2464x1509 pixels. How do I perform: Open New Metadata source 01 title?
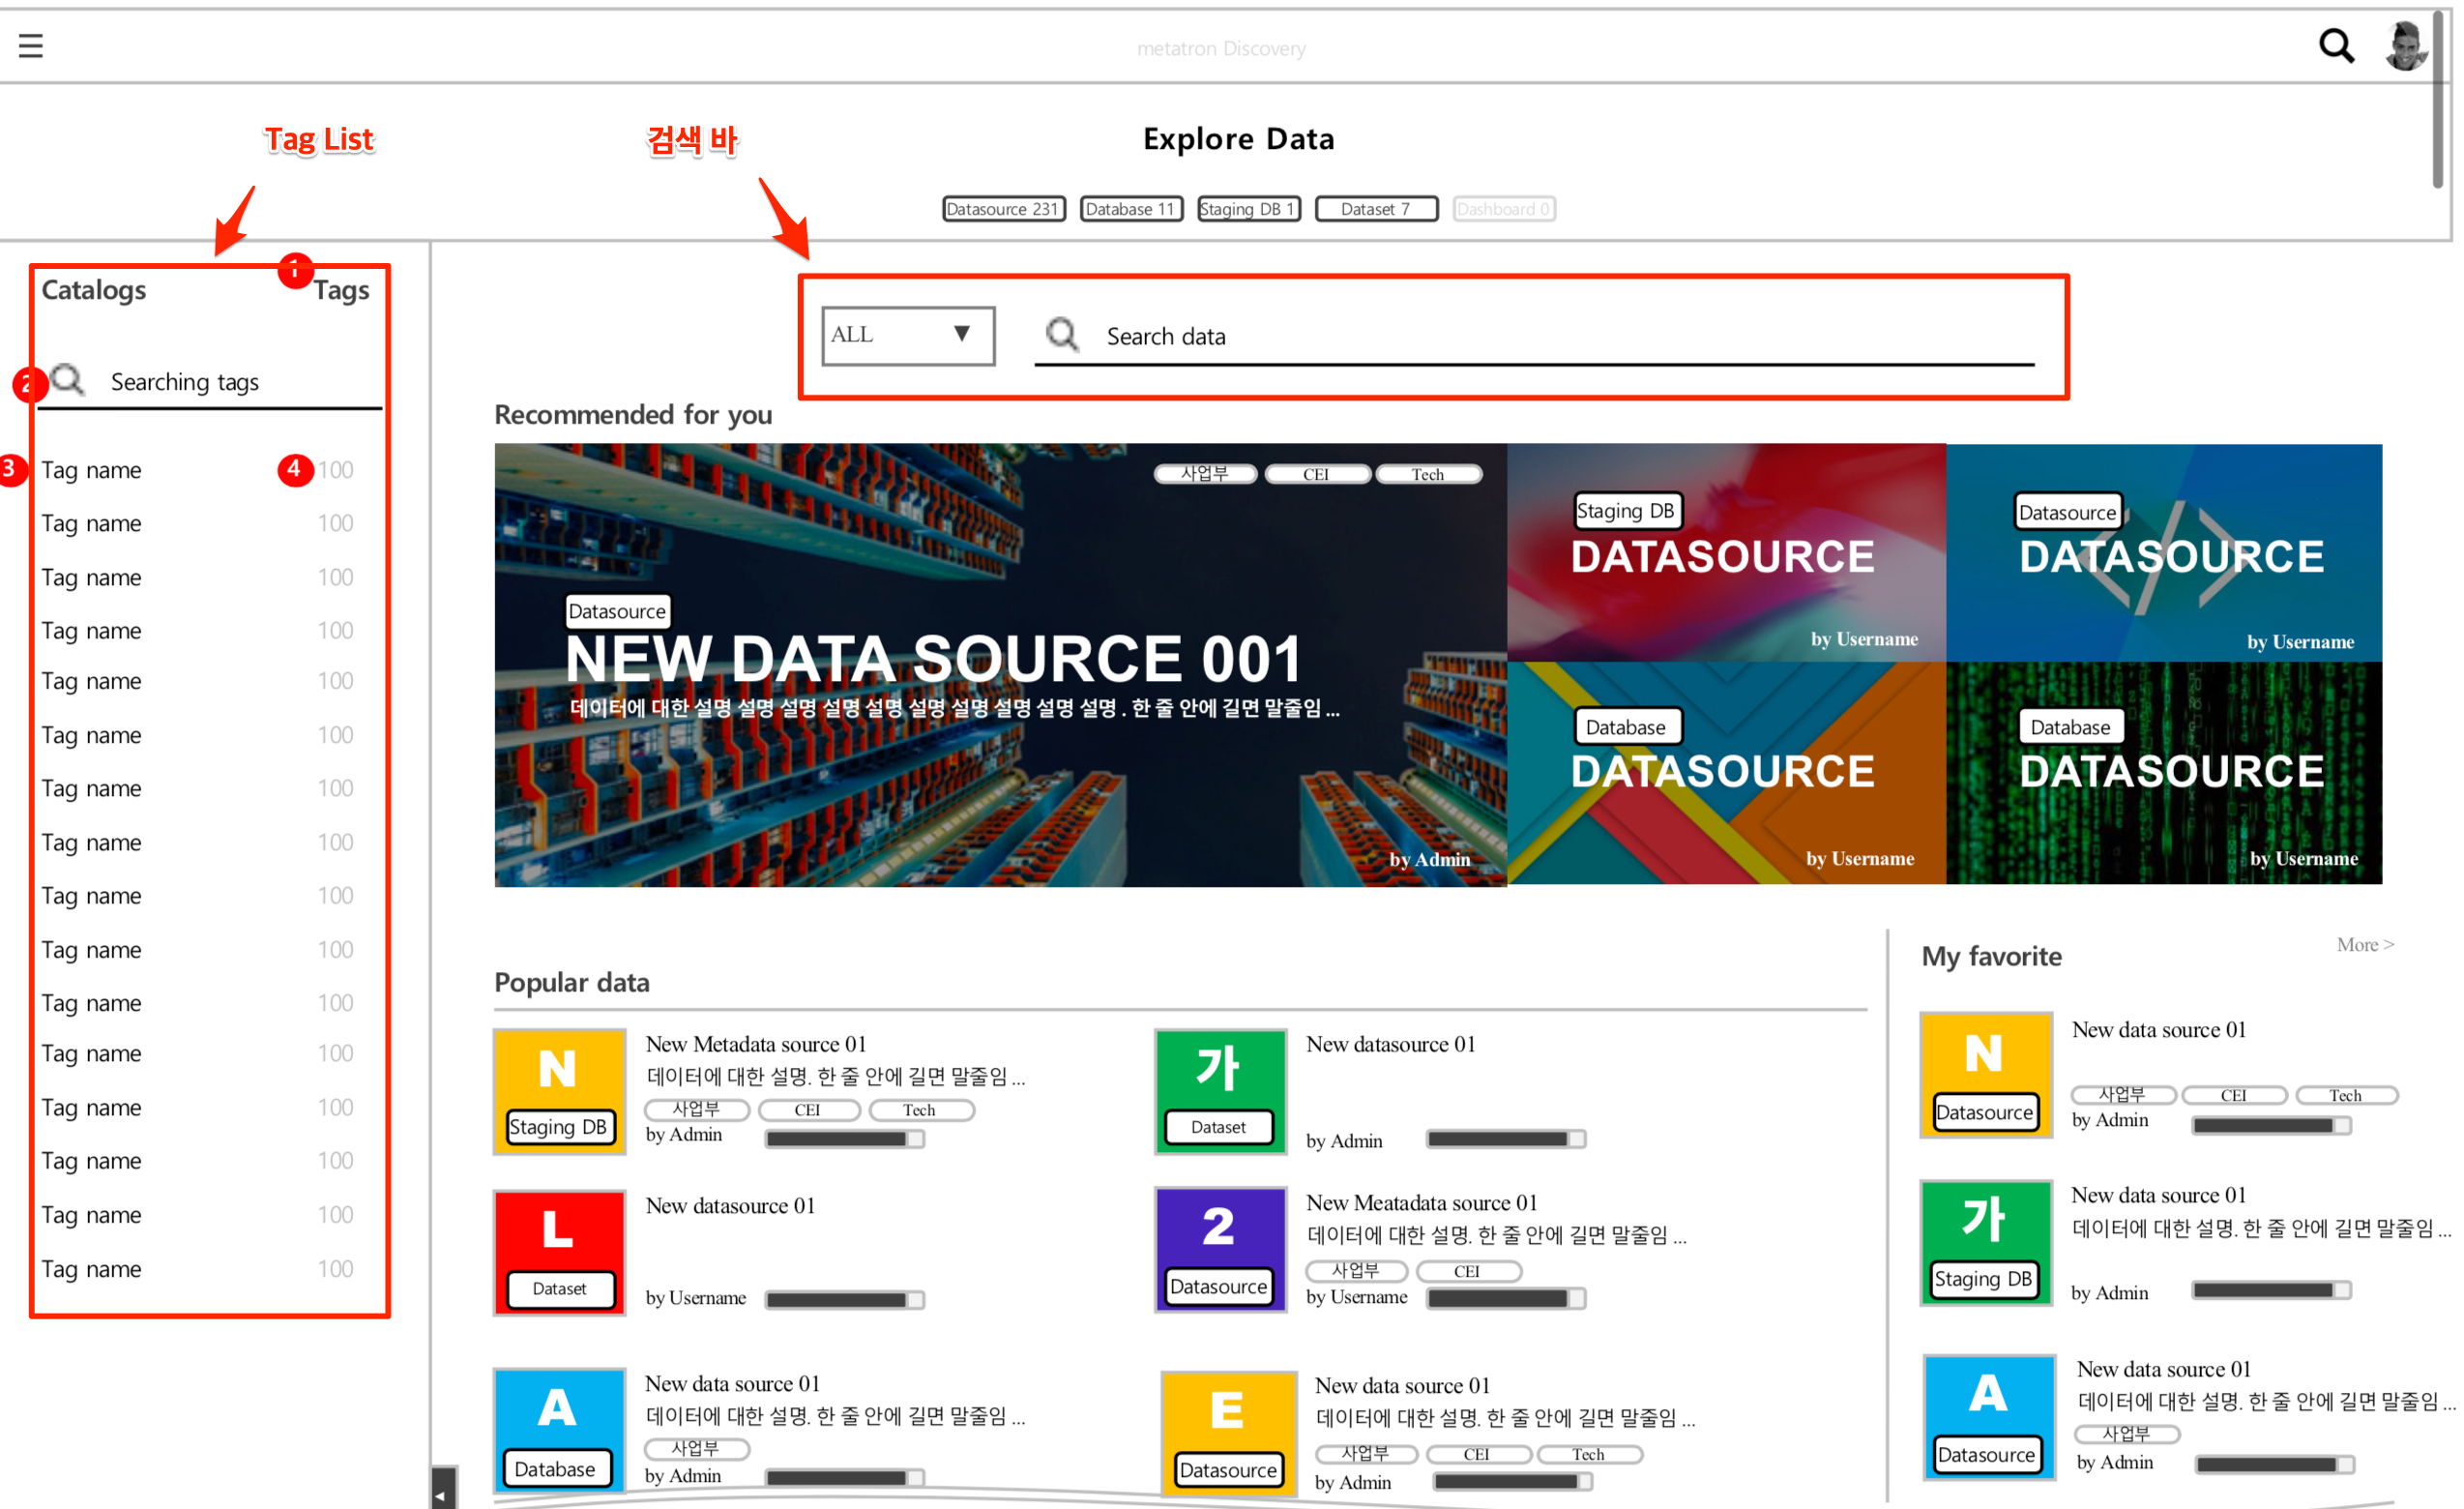pos(756,1044)
